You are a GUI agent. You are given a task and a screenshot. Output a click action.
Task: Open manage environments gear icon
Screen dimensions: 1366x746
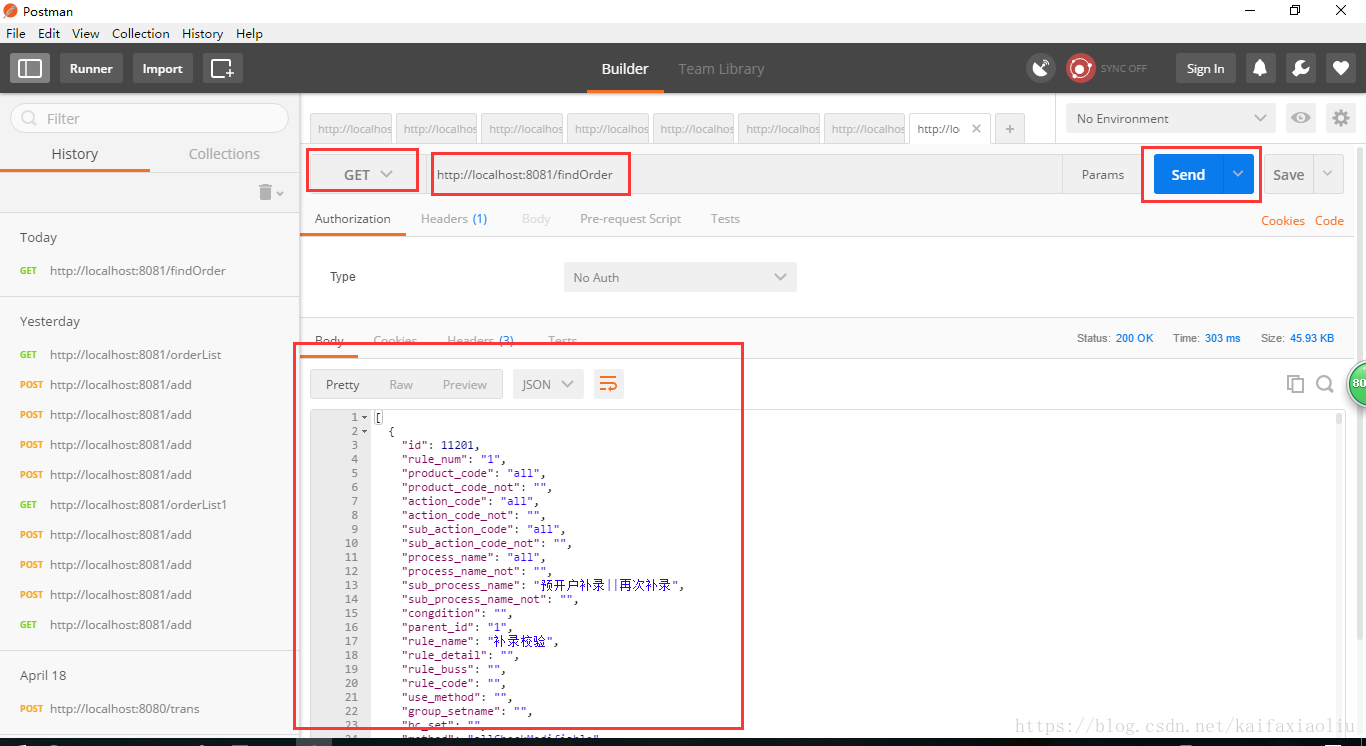(1340, 118)
